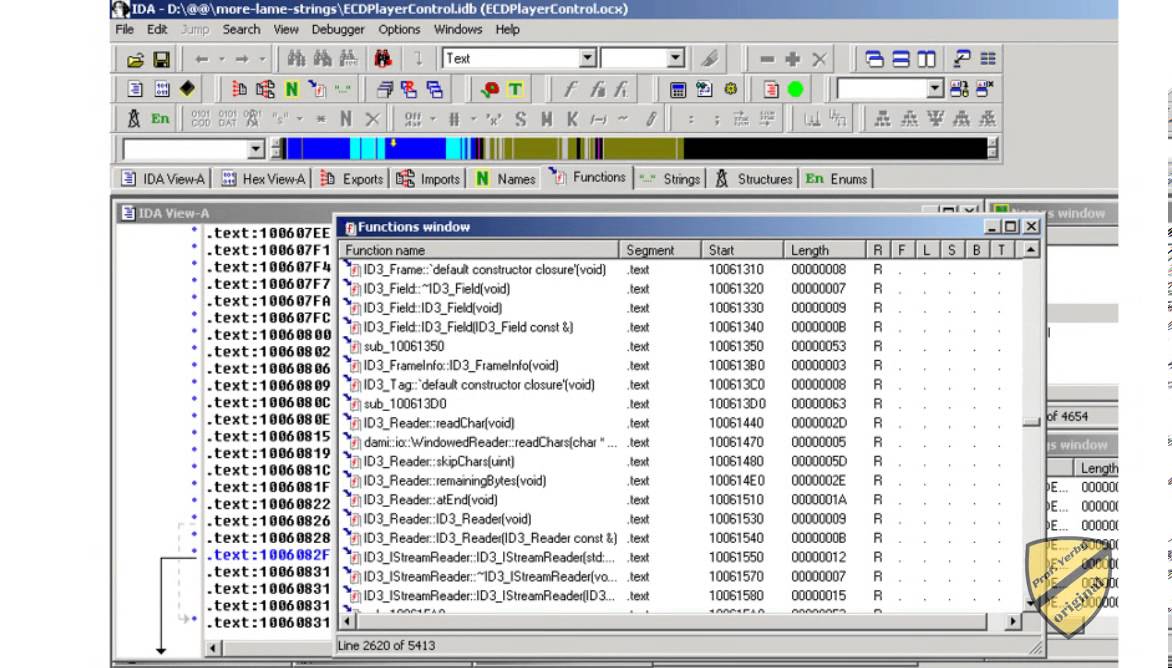Open the forward arrow history dropdown
The image size is (1172, 668).
point(262,58)
